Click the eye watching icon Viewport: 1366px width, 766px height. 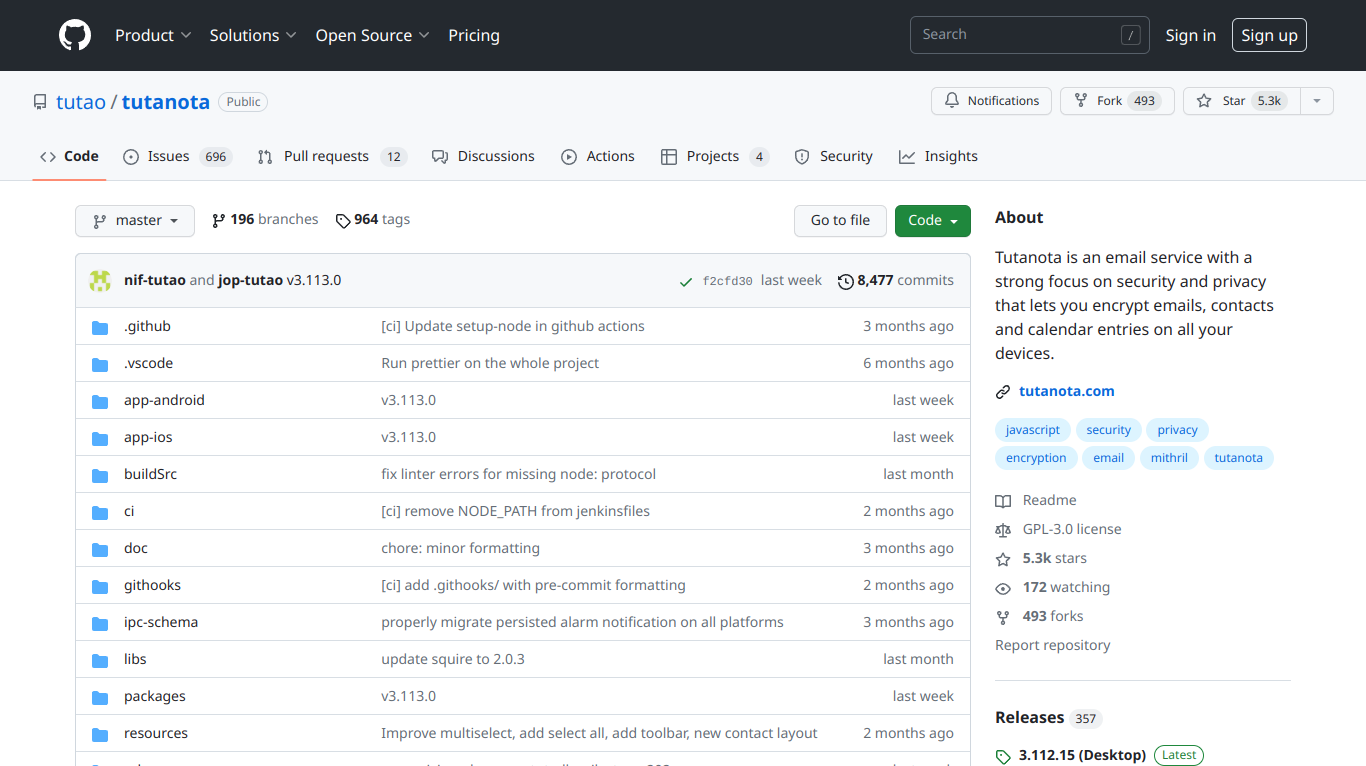(1003, 588)
